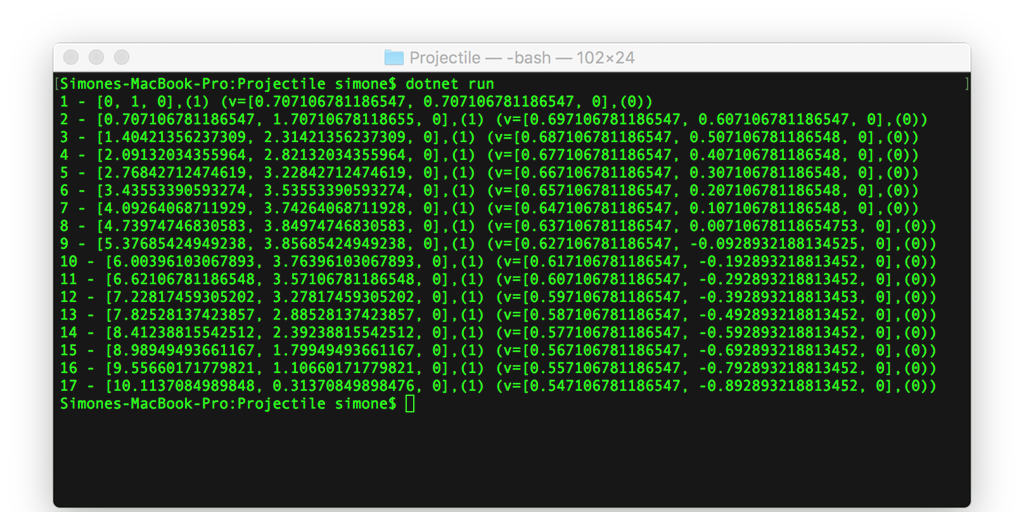Click the block cursor at the final prompt
The image size is (1024, 512).
click(x=410, y=403)
